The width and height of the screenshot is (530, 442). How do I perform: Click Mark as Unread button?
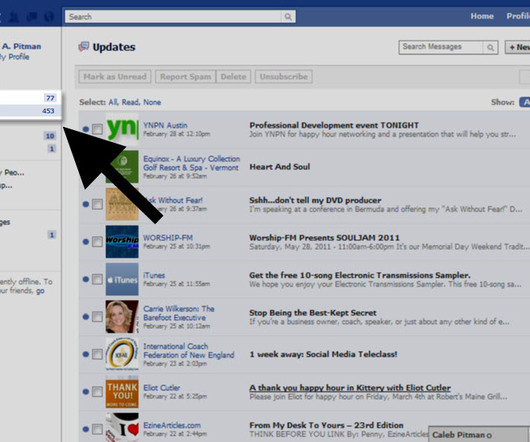[x=115, y=77]
